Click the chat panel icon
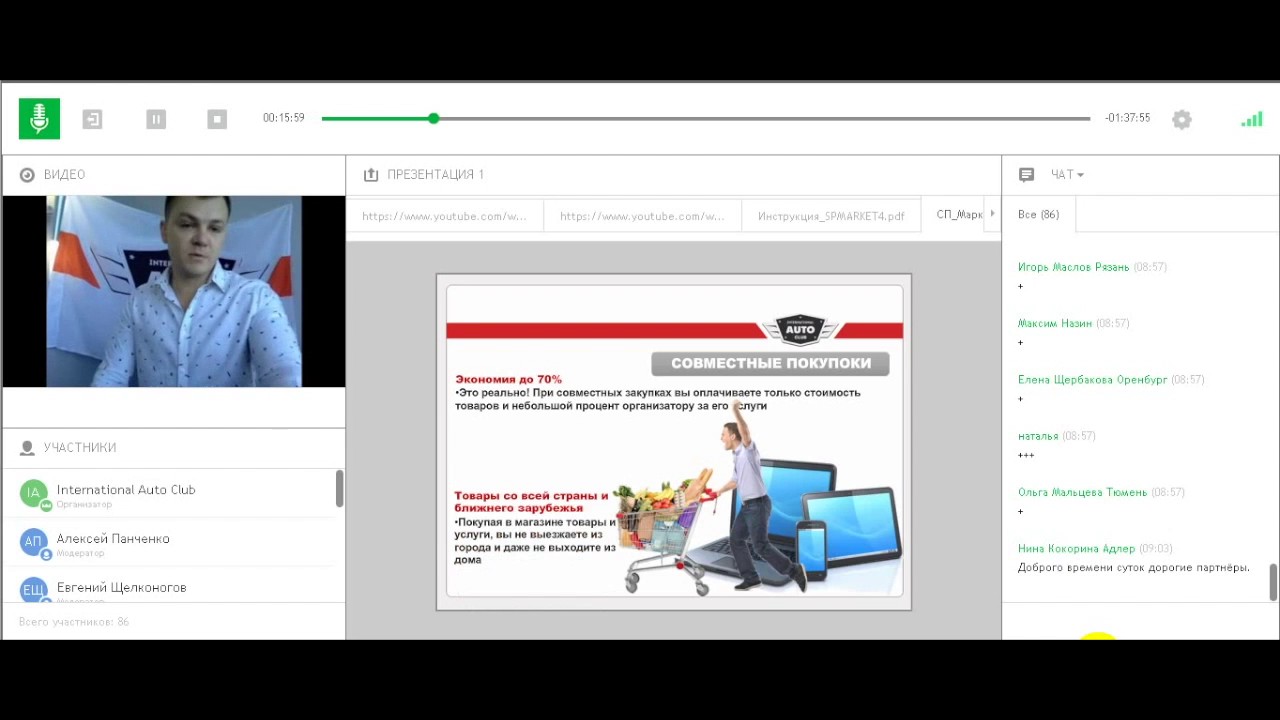The image size is (1280, 720). [x=1026, y=174]
